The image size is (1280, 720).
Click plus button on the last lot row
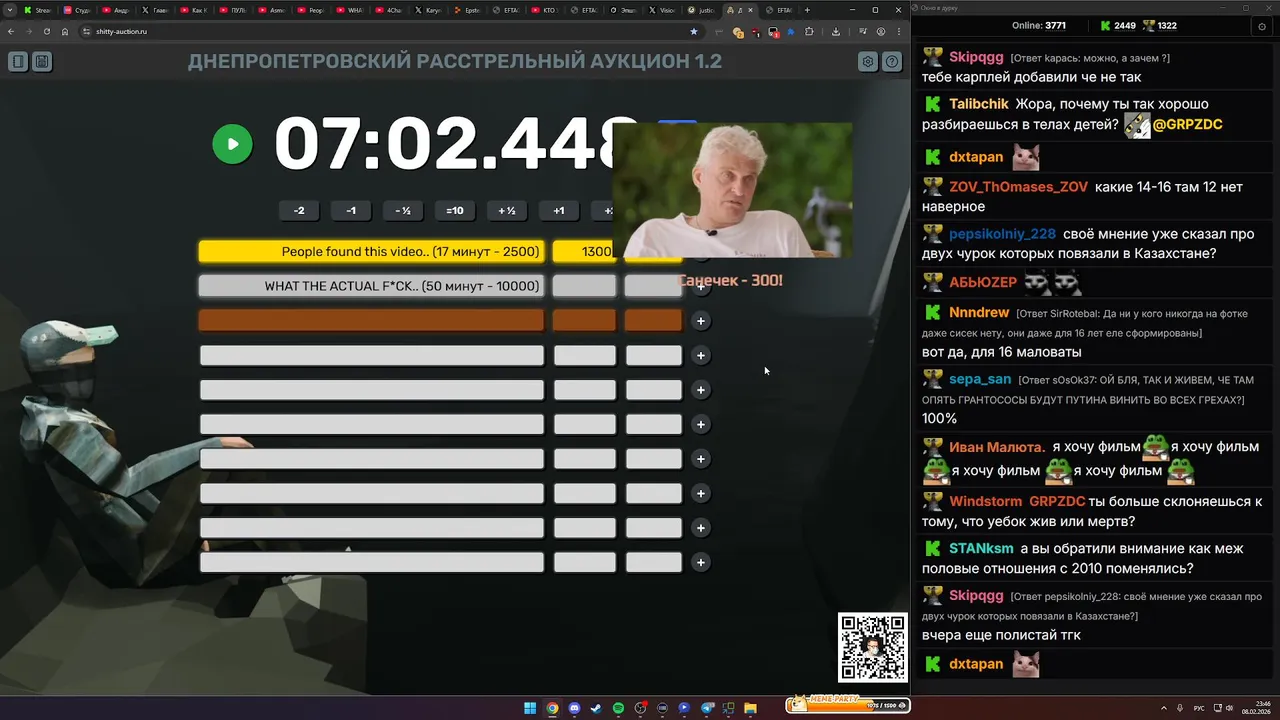click(701, 562)
